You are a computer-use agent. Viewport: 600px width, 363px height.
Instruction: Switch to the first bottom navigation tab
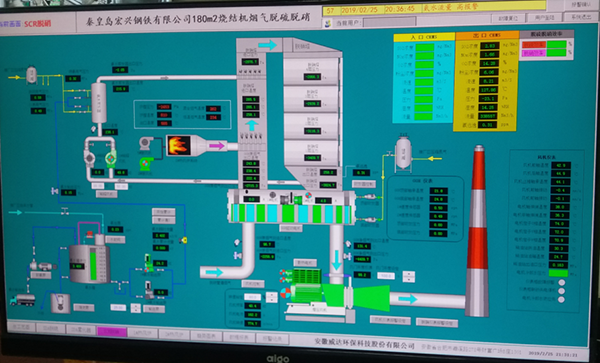click(x=21, y=327)
